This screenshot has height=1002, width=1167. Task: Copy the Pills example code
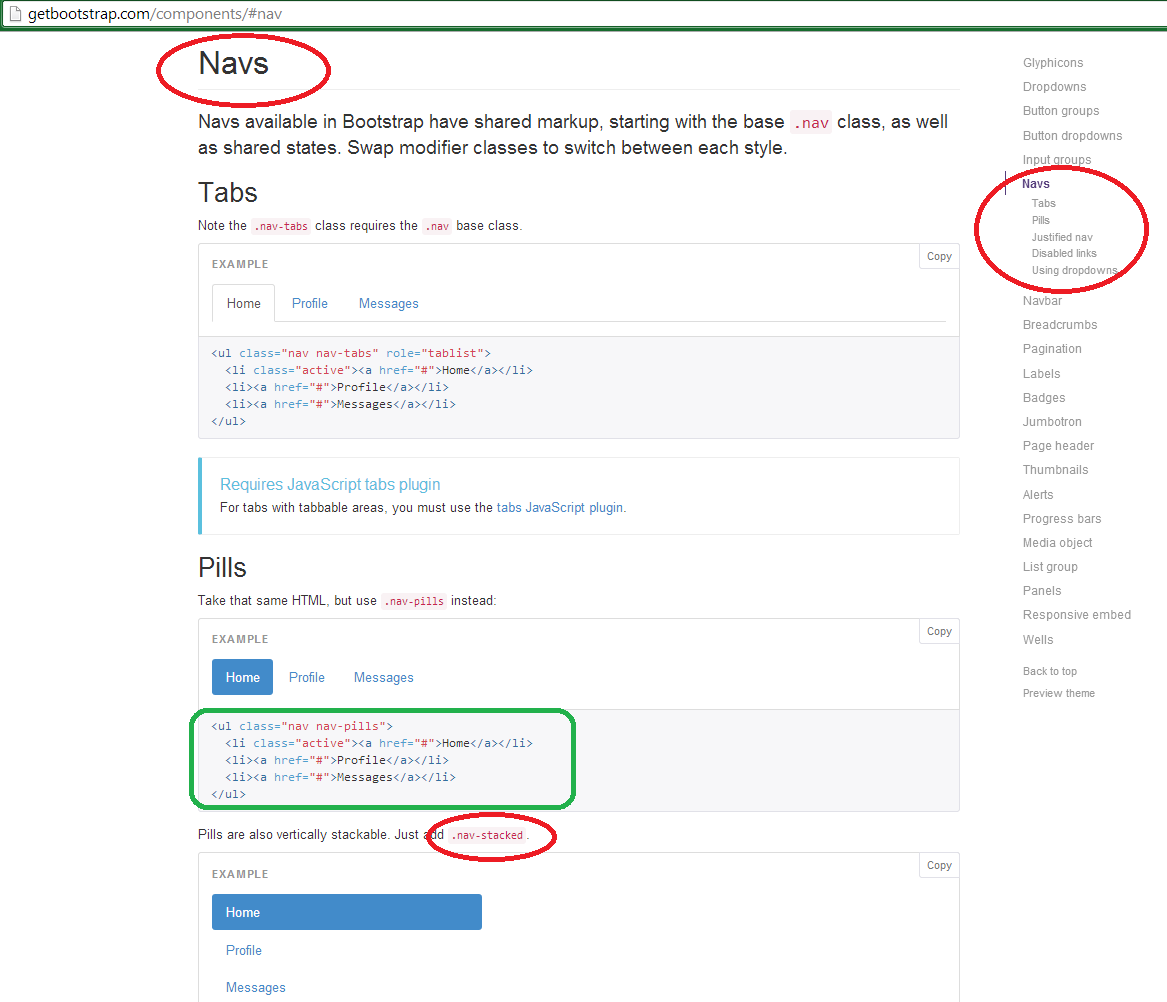937,631
